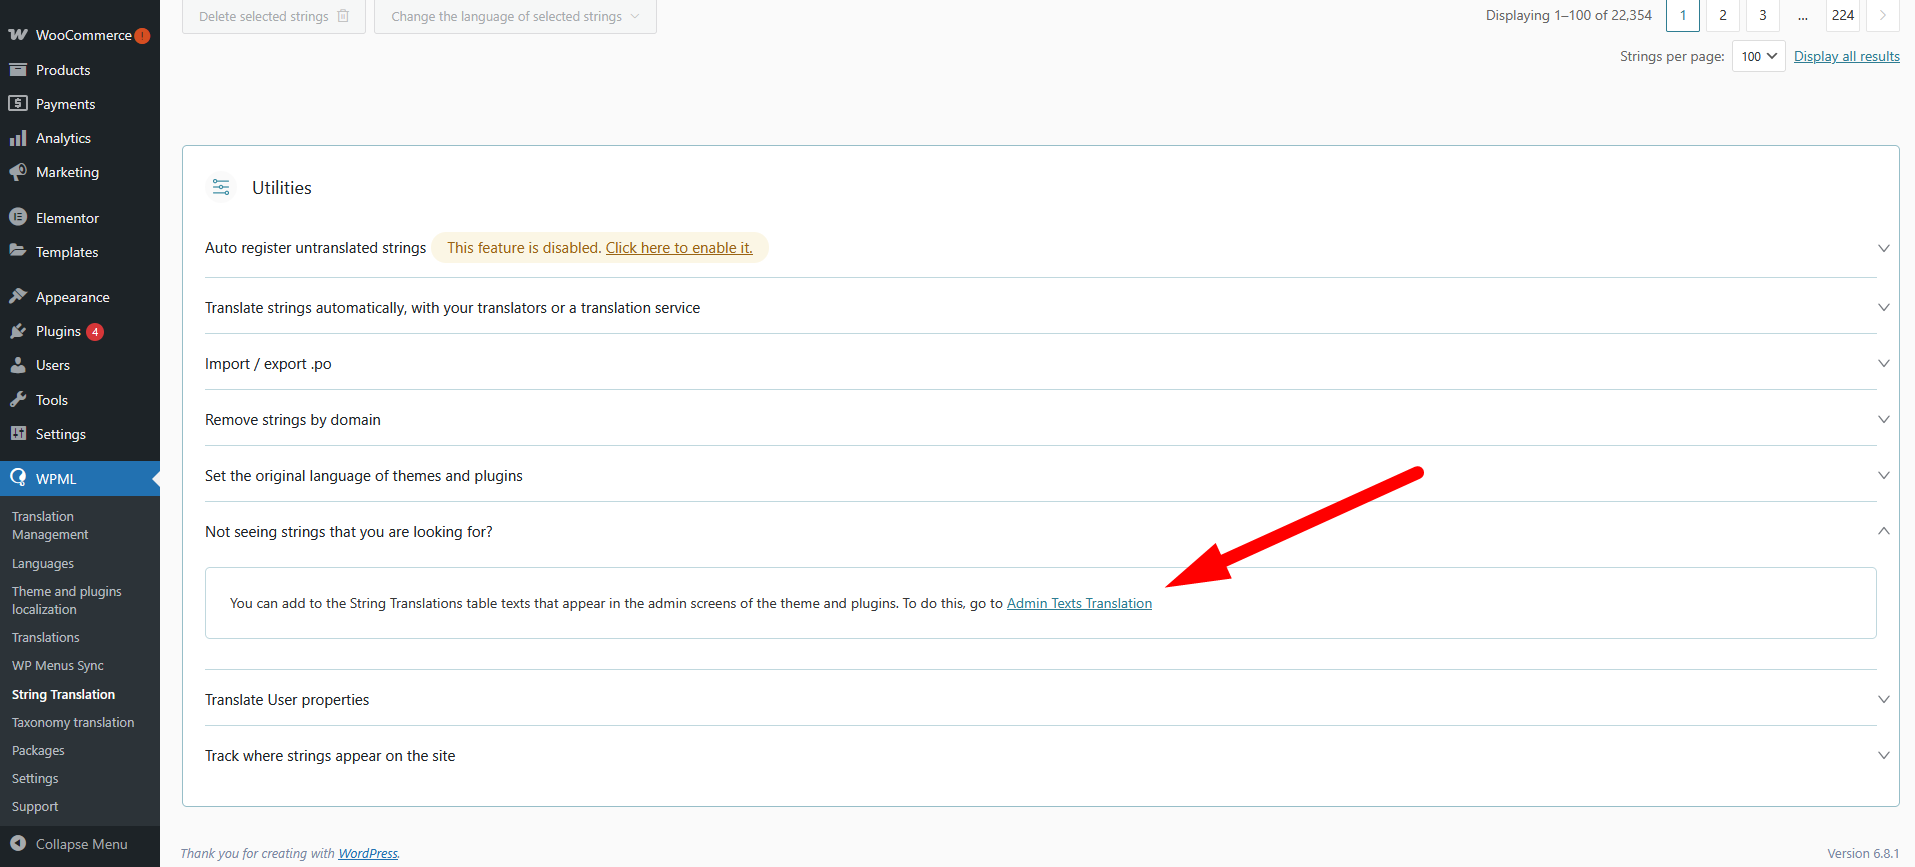1915x867 pixels.
Task: Click the Elementor logo icon
Action: pyautogui.click(x=18, y=217)
